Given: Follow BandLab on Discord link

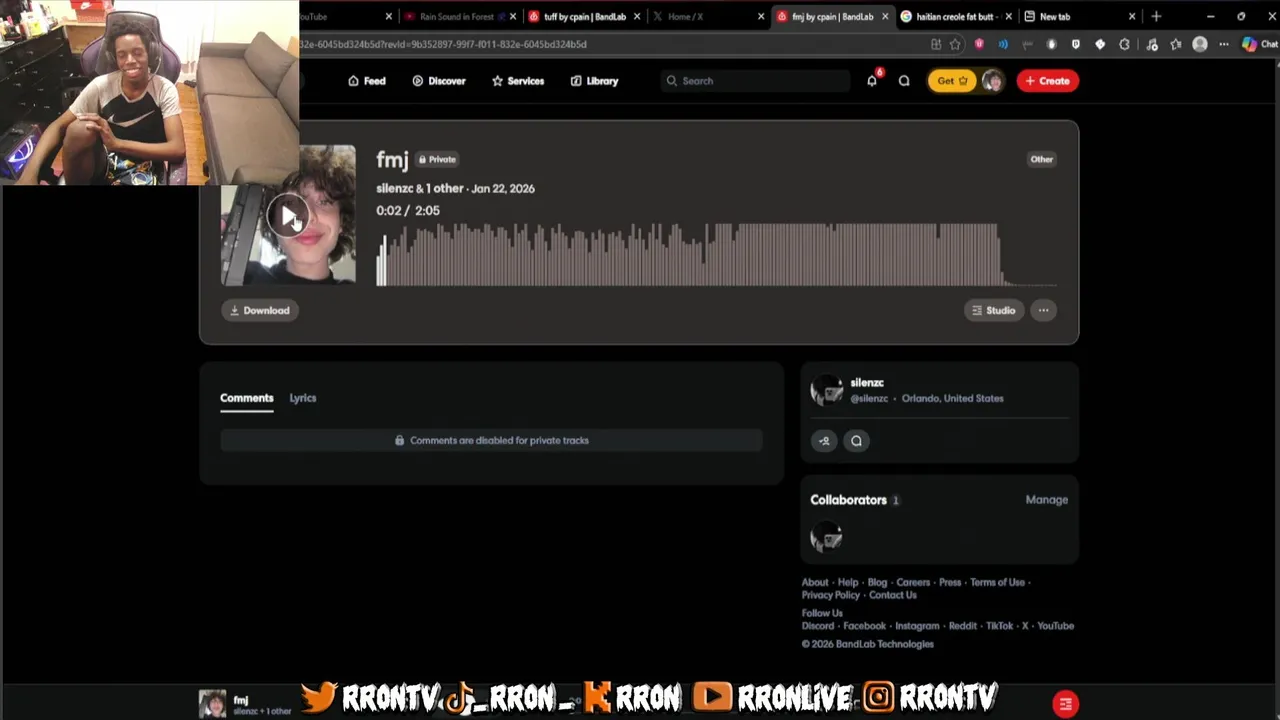Looking at the screenshot, I should (817, 626).
